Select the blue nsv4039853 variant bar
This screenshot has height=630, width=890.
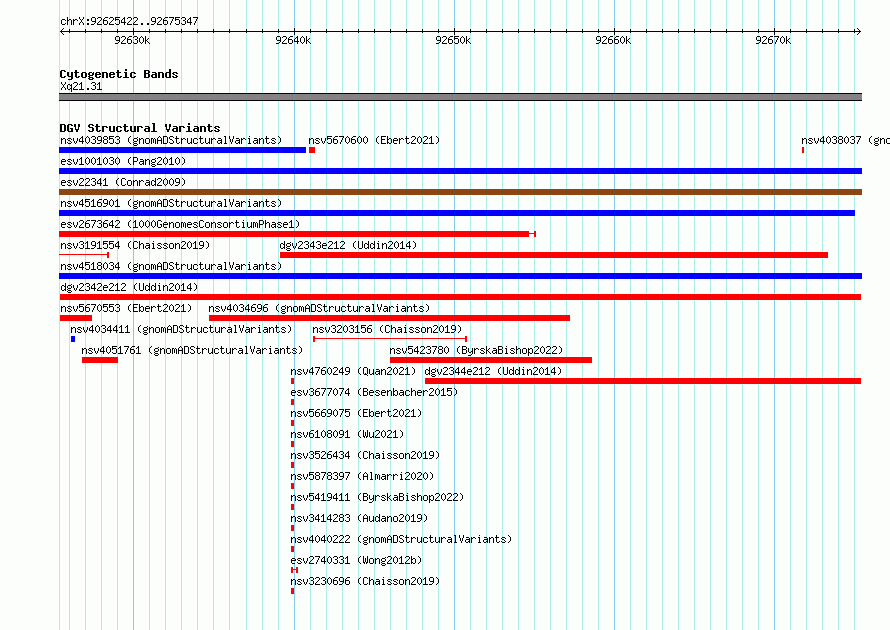[x=183, y=150]
